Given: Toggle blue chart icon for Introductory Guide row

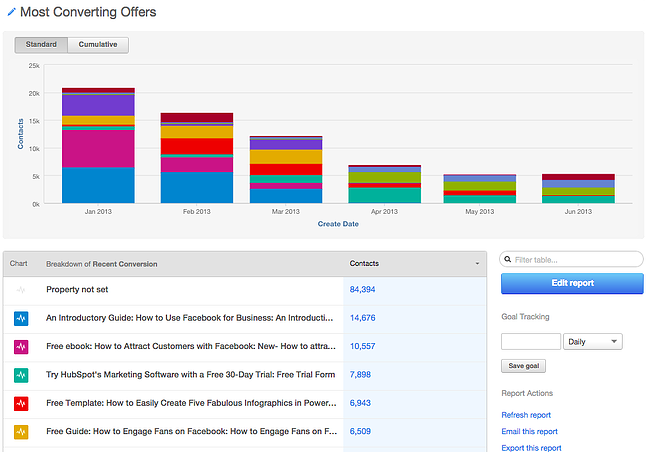Looking at the screenshot, I should click(21, 318).
